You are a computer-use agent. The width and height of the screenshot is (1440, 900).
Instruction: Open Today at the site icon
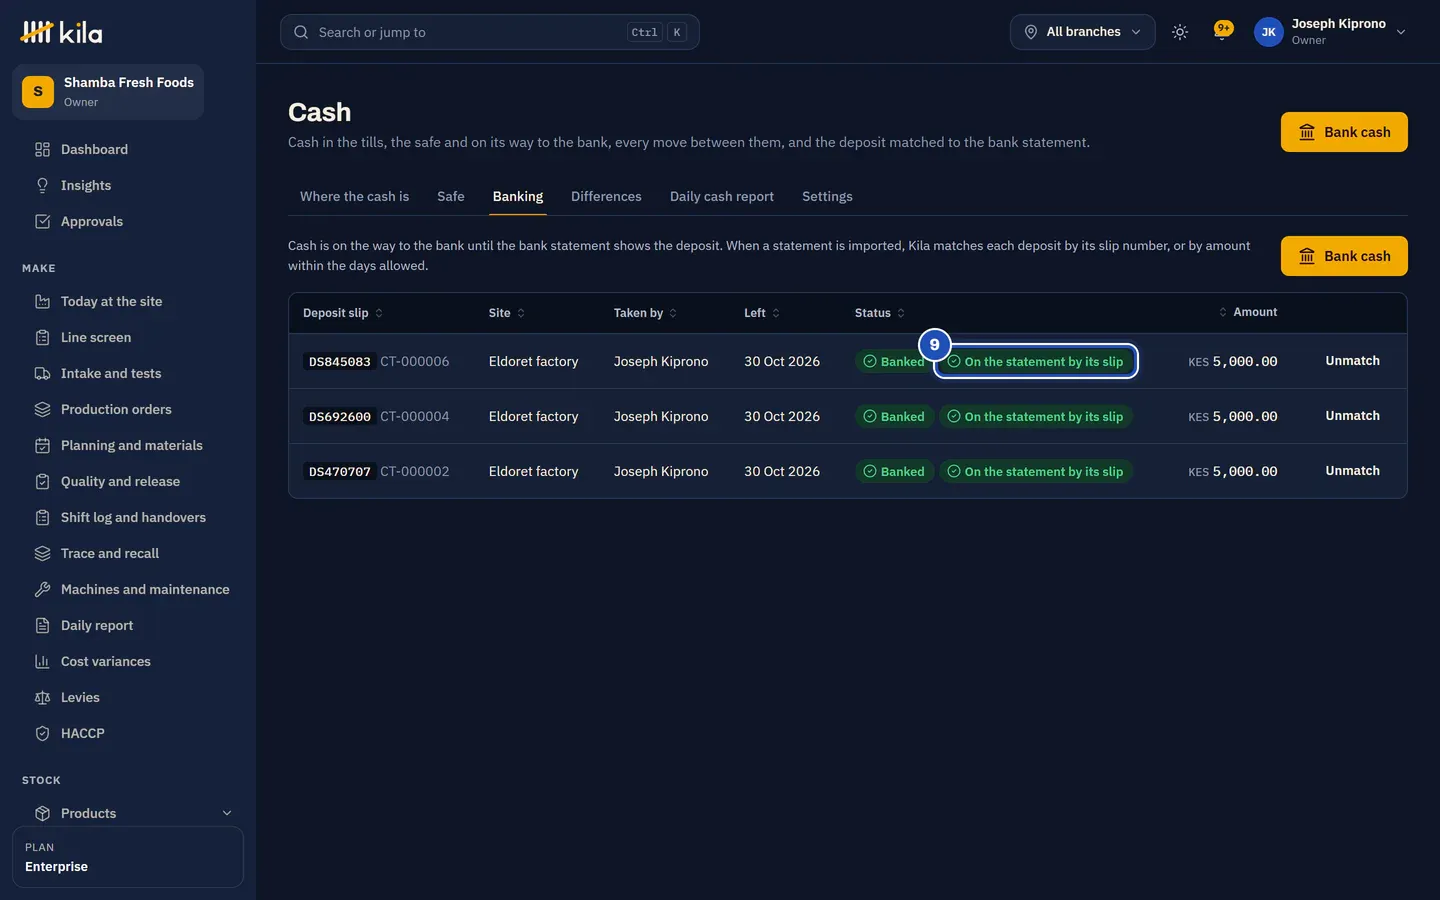[x=42, y=301]
